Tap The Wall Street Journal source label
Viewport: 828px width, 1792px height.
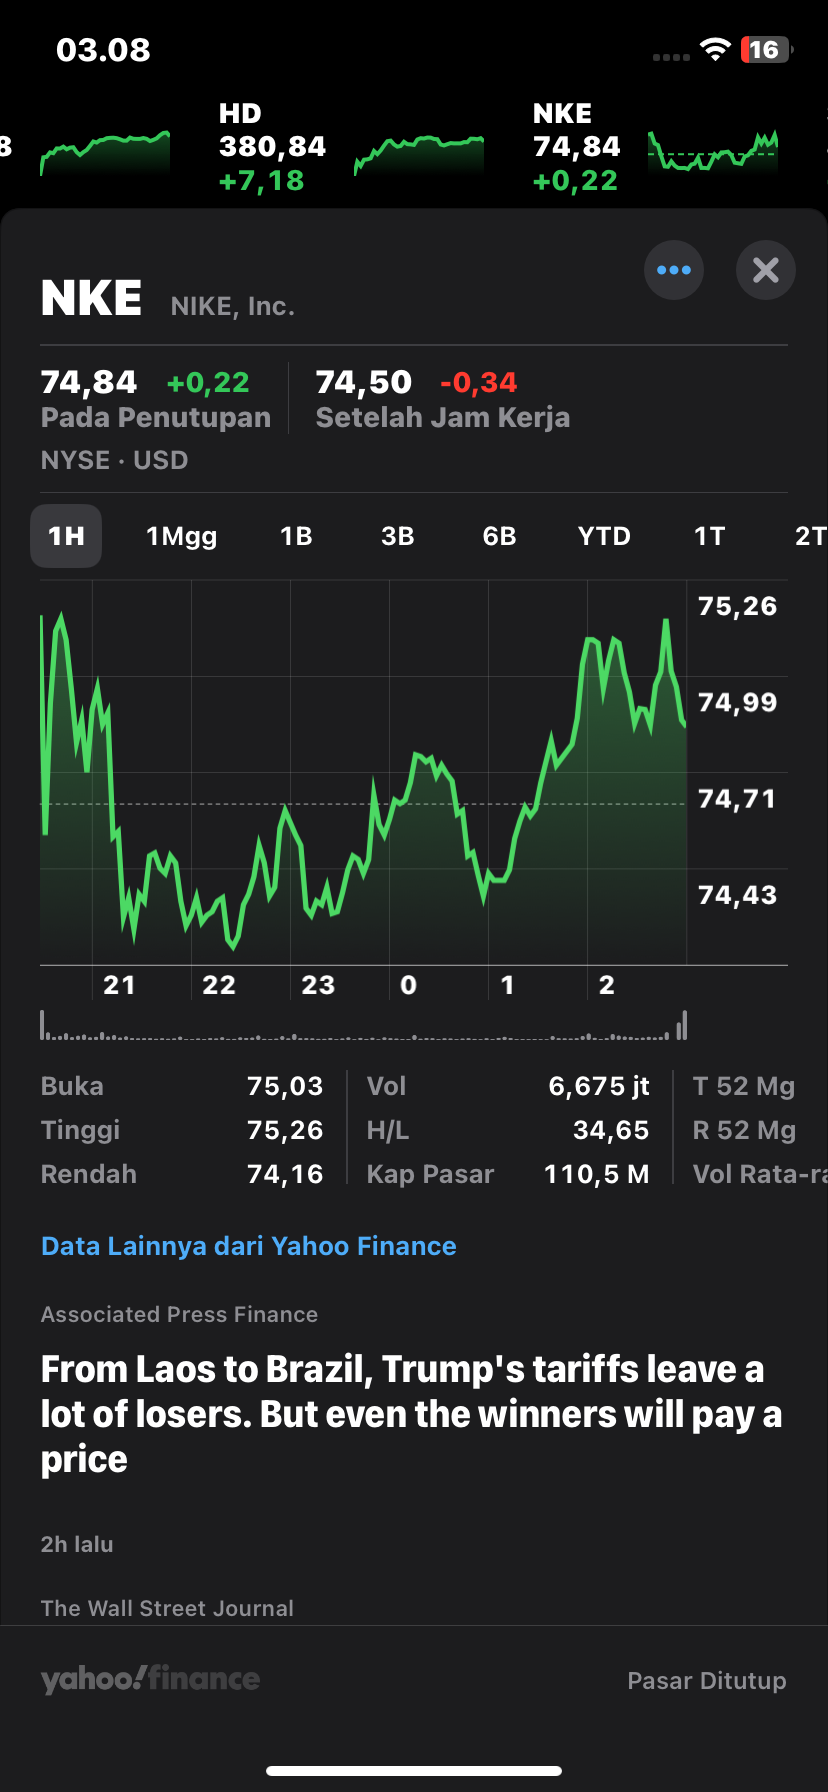click(x=167, y=1608)
